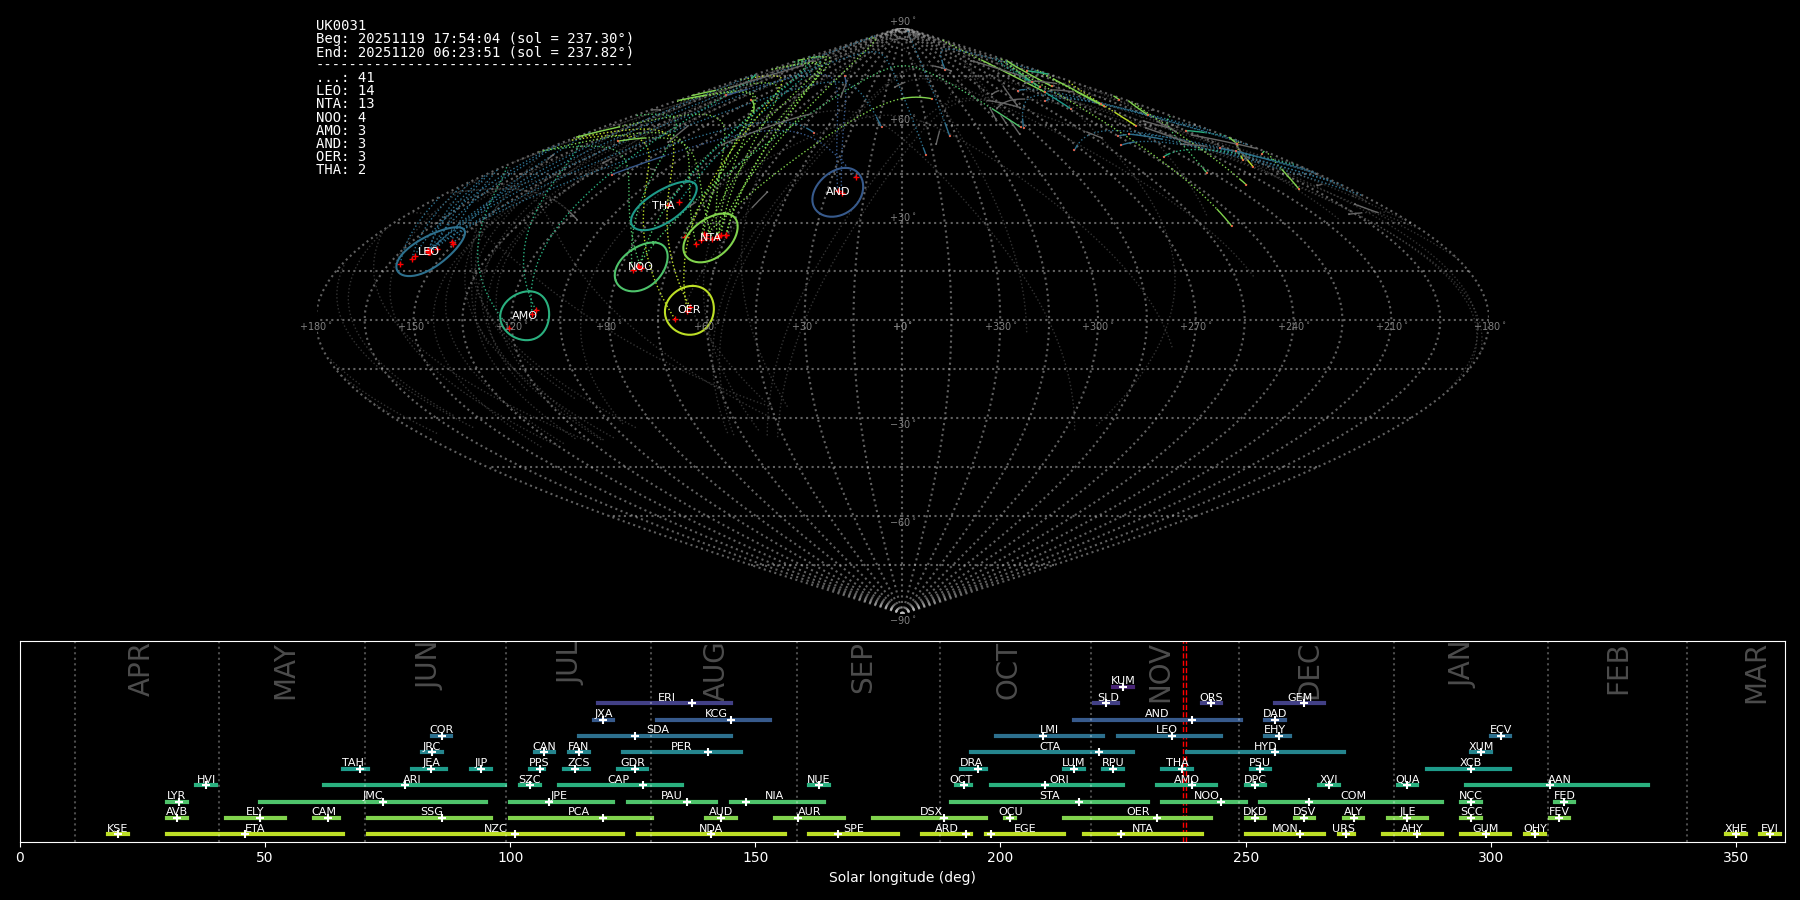Screen dimensions: 1800x900
Task: Click the LEO radiant ellipse on the sky map
Action: point(430,251)
